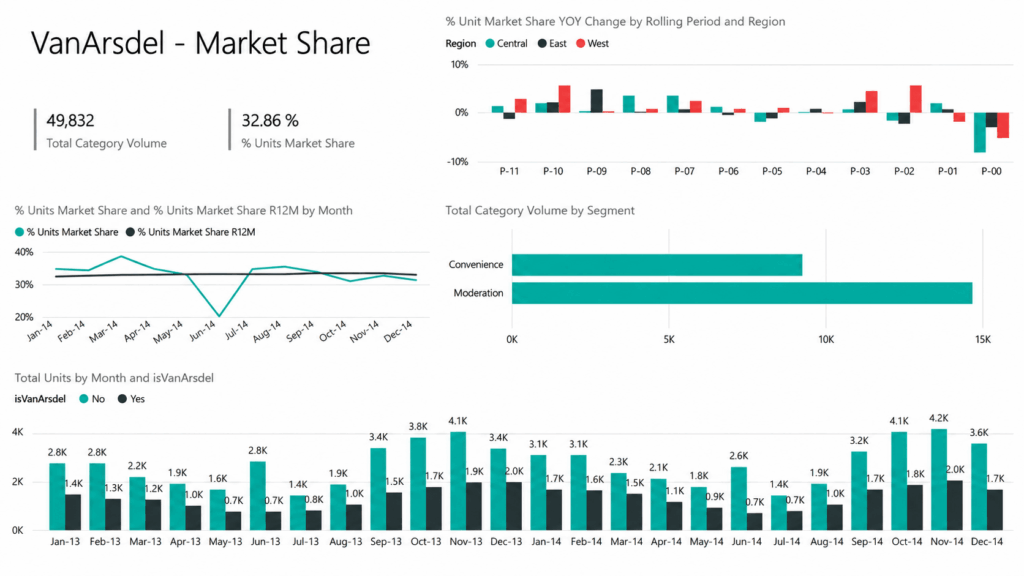Select the East region legend swatch
The height and width of the screenshot is (576, 1024).
coord(542,44)
